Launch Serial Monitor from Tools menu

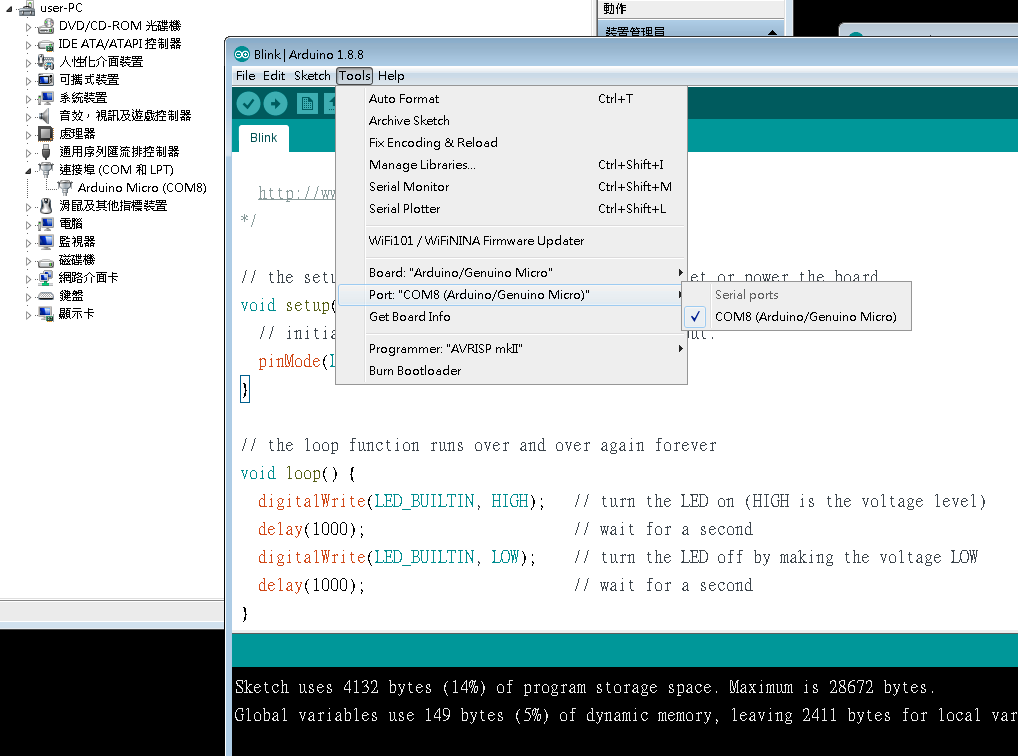tap(512, 187)
